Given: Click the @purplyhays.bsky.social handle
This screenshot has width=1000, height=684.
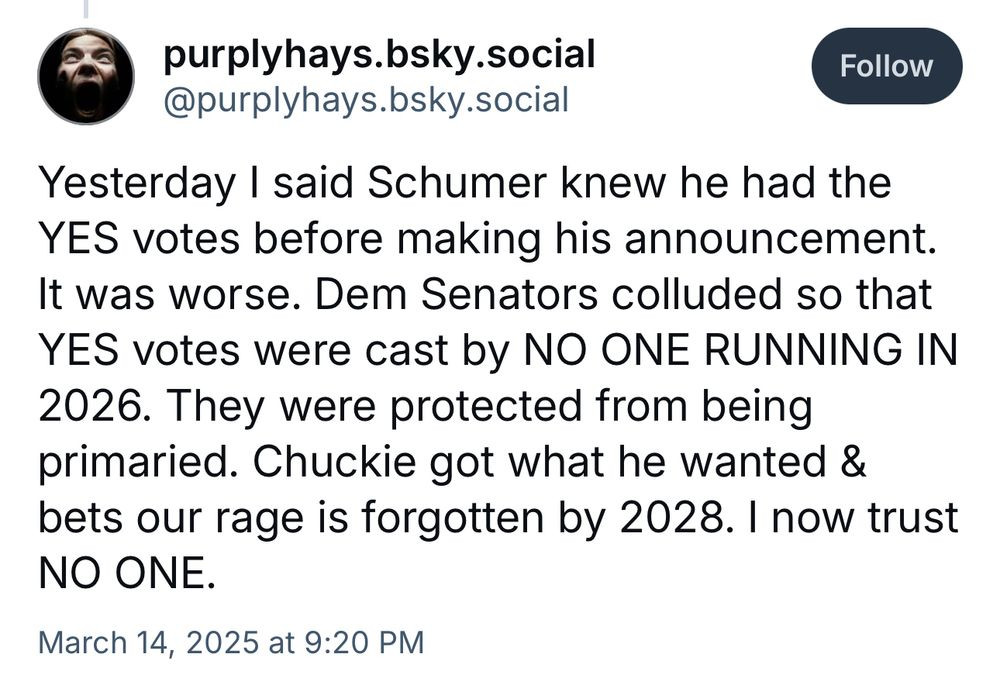Looking at the screenshot, I should [366, 101].
